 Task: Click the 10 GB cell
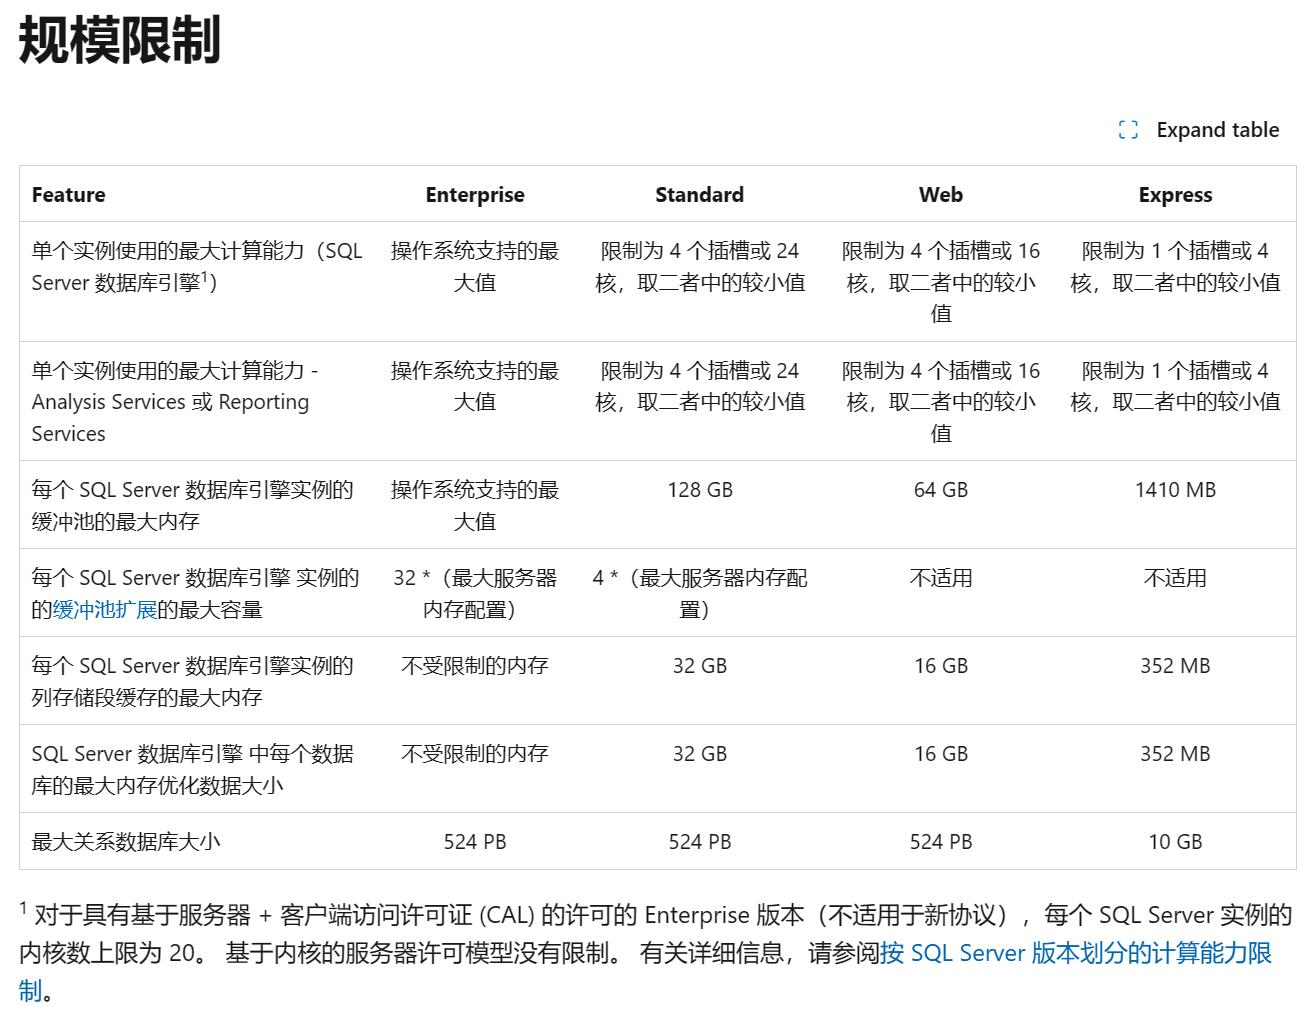[x=1175, y=842]
